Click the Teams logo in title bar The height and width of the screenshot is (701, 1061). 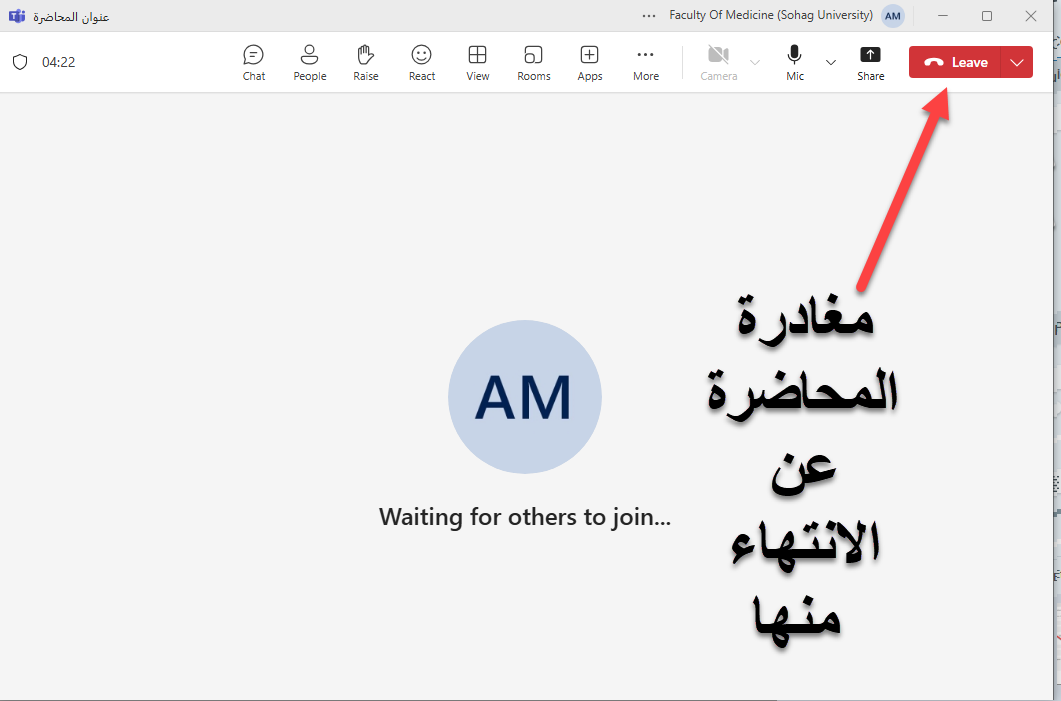[x=17, y=16]
